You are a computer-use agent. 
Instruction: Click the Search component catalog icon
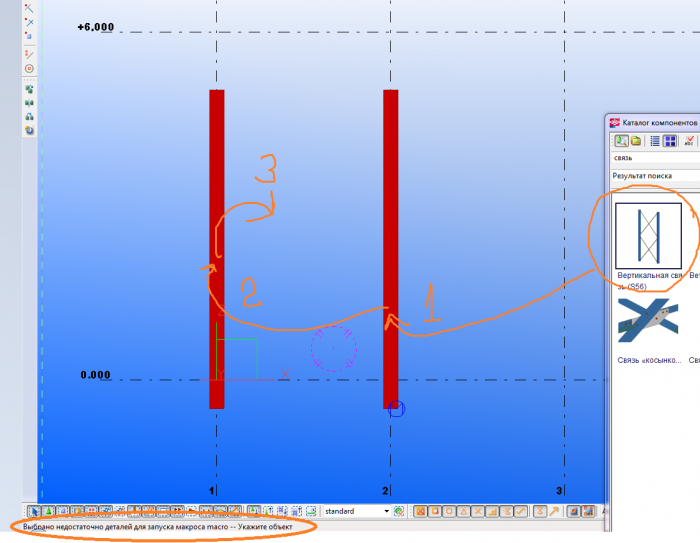point(621,141)
